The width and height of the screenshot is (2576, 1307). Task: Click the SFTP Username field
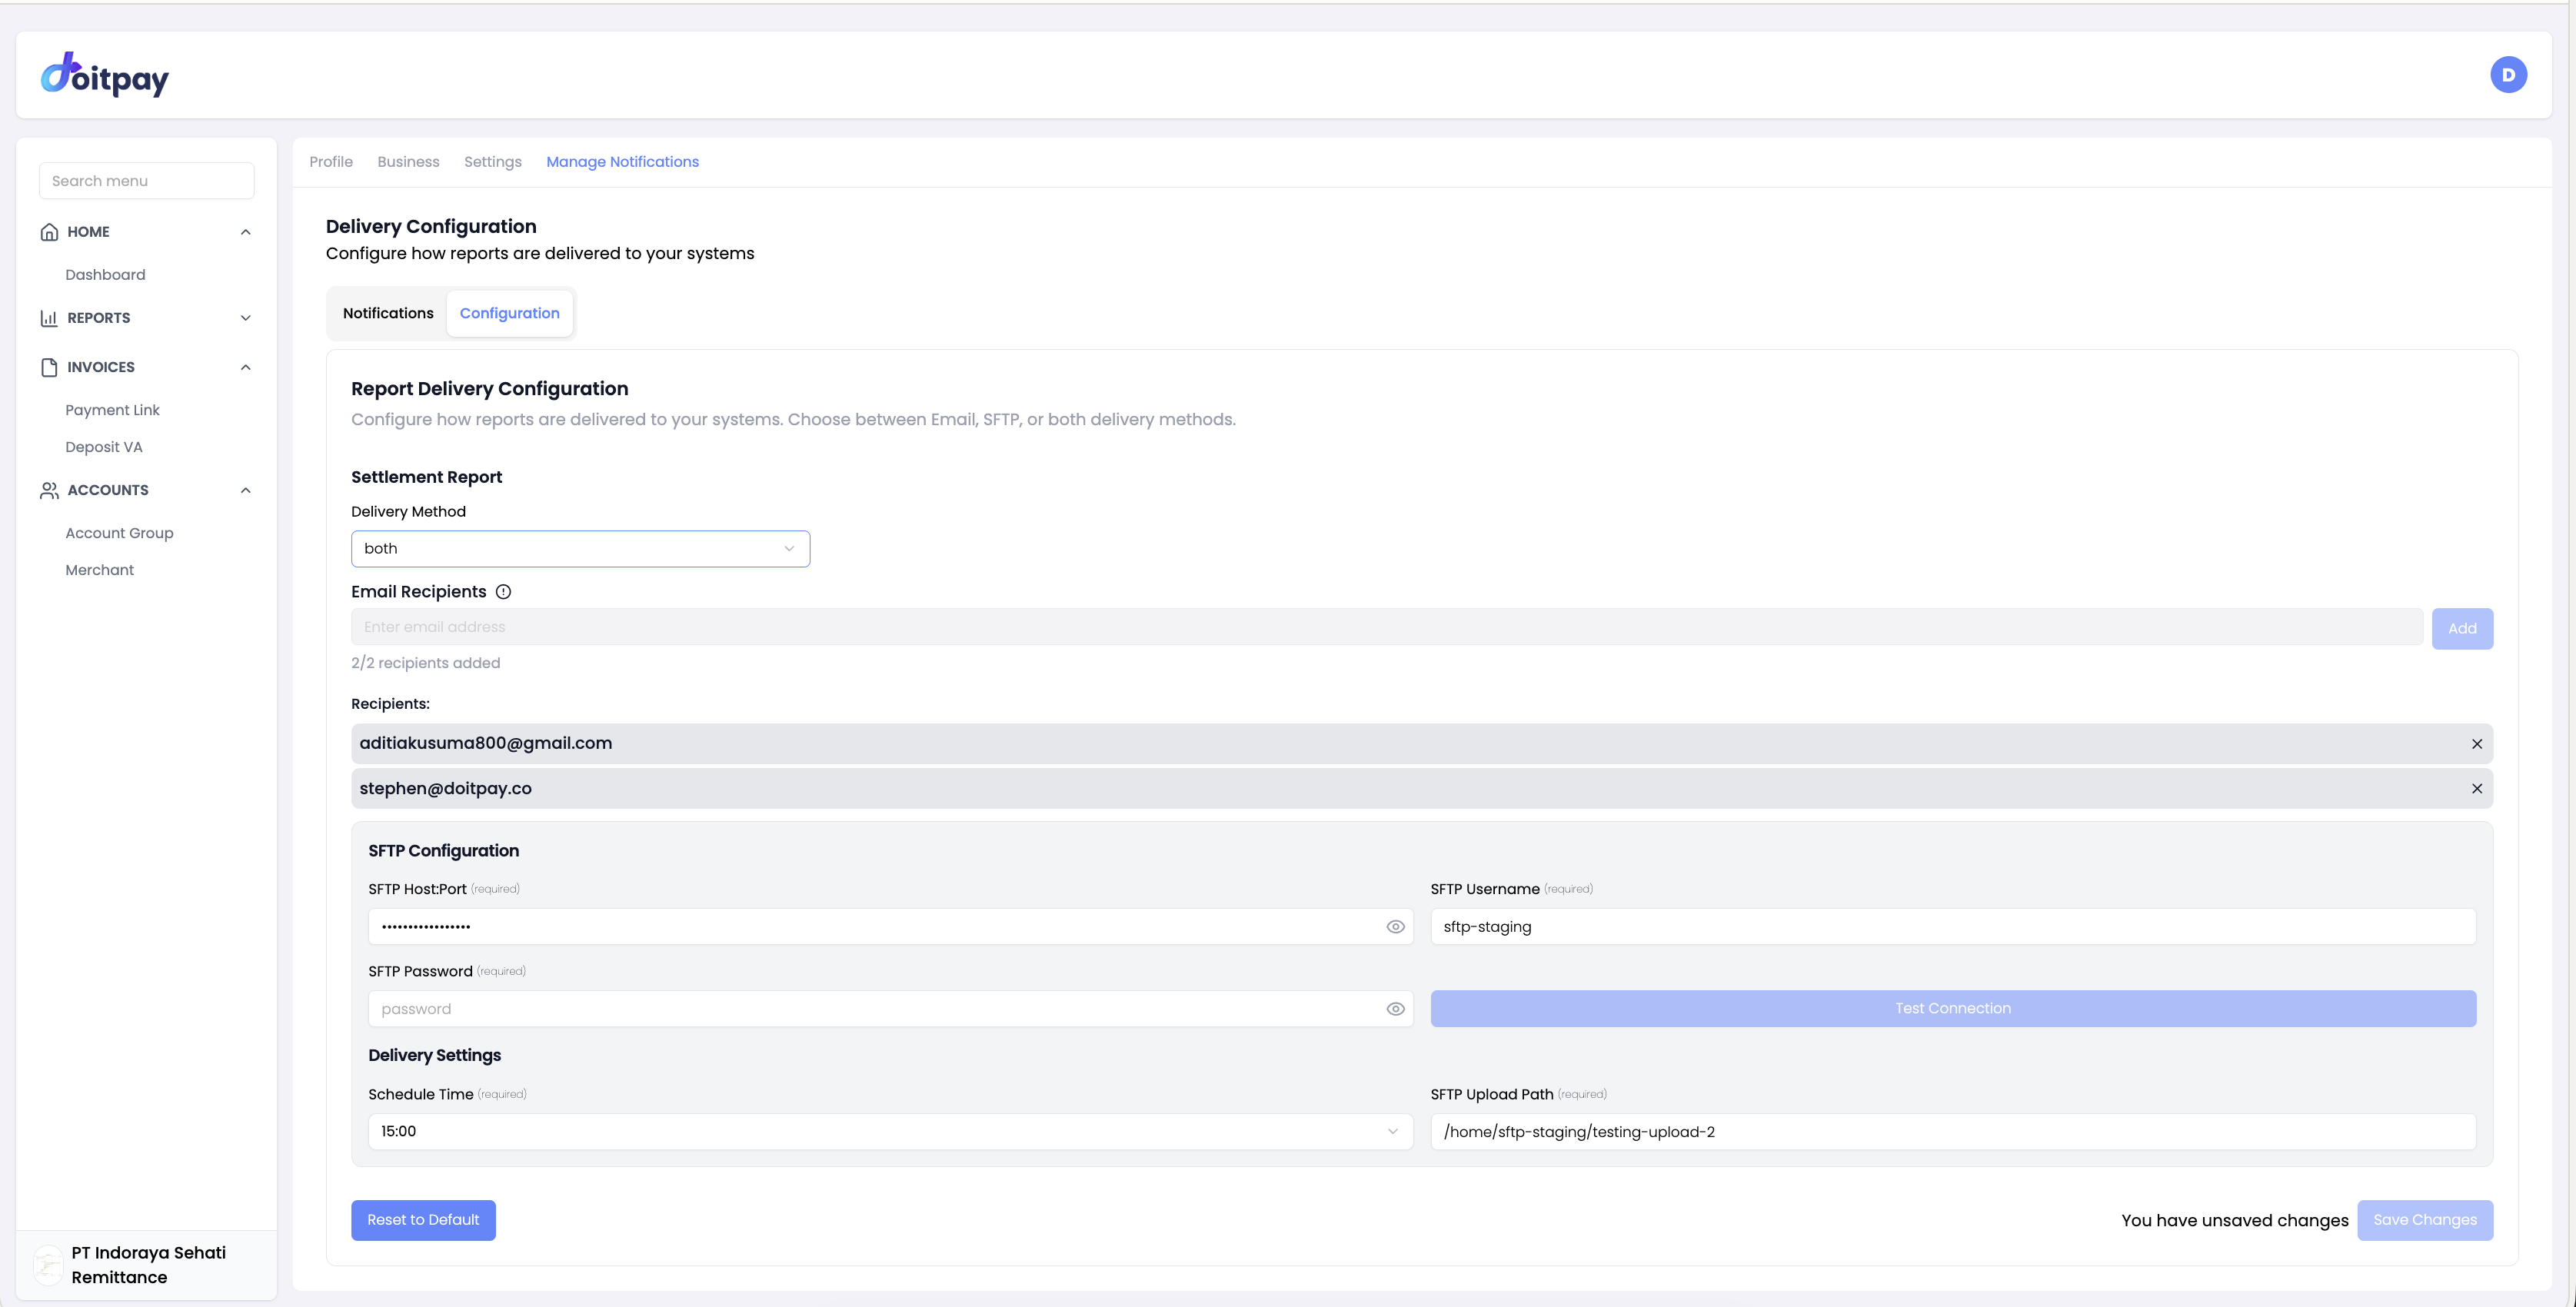1953,927
